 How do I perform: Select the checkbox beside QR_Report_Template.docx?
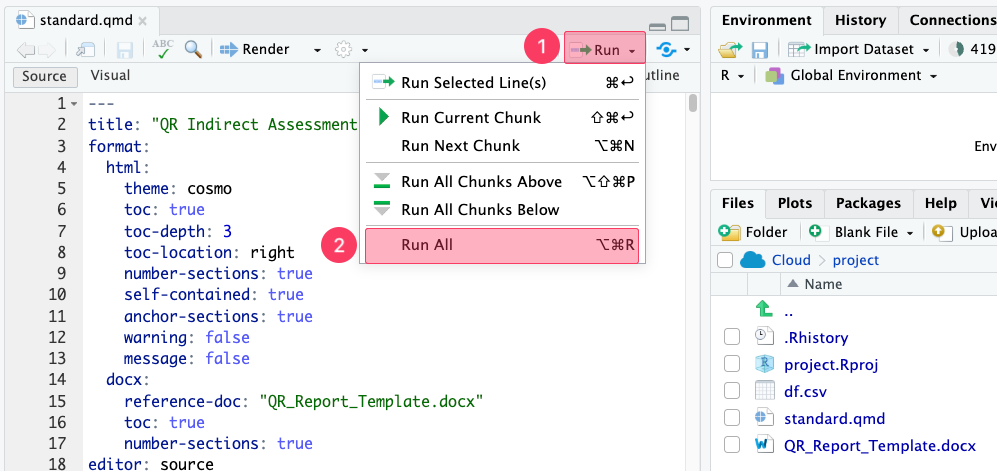(732, 445)
